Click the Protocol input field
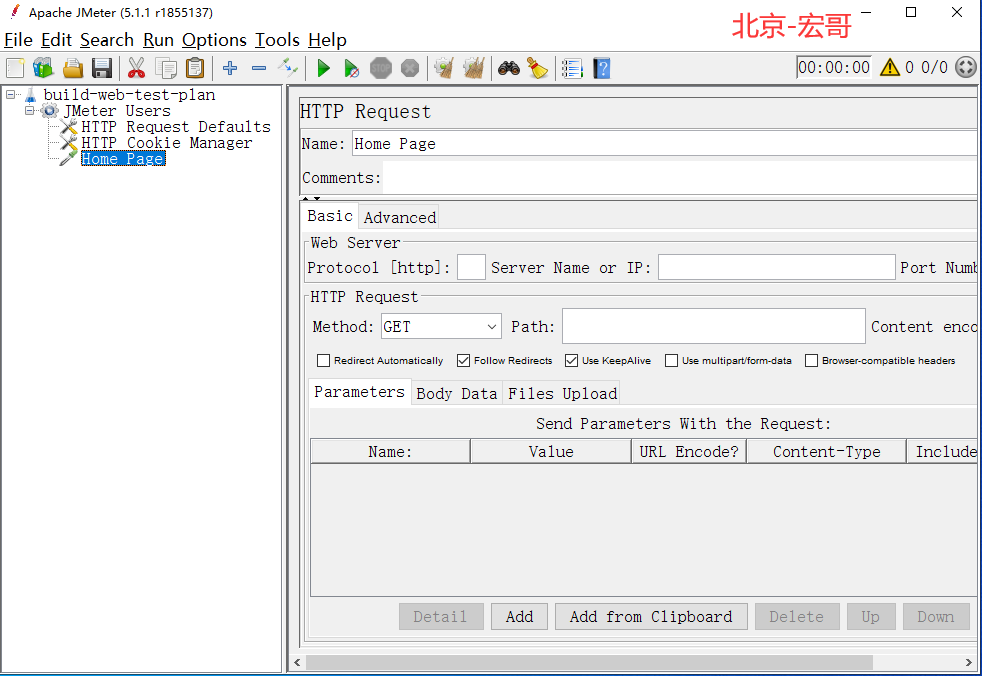This screenshot has width=982, height=676. click(471, 267)
